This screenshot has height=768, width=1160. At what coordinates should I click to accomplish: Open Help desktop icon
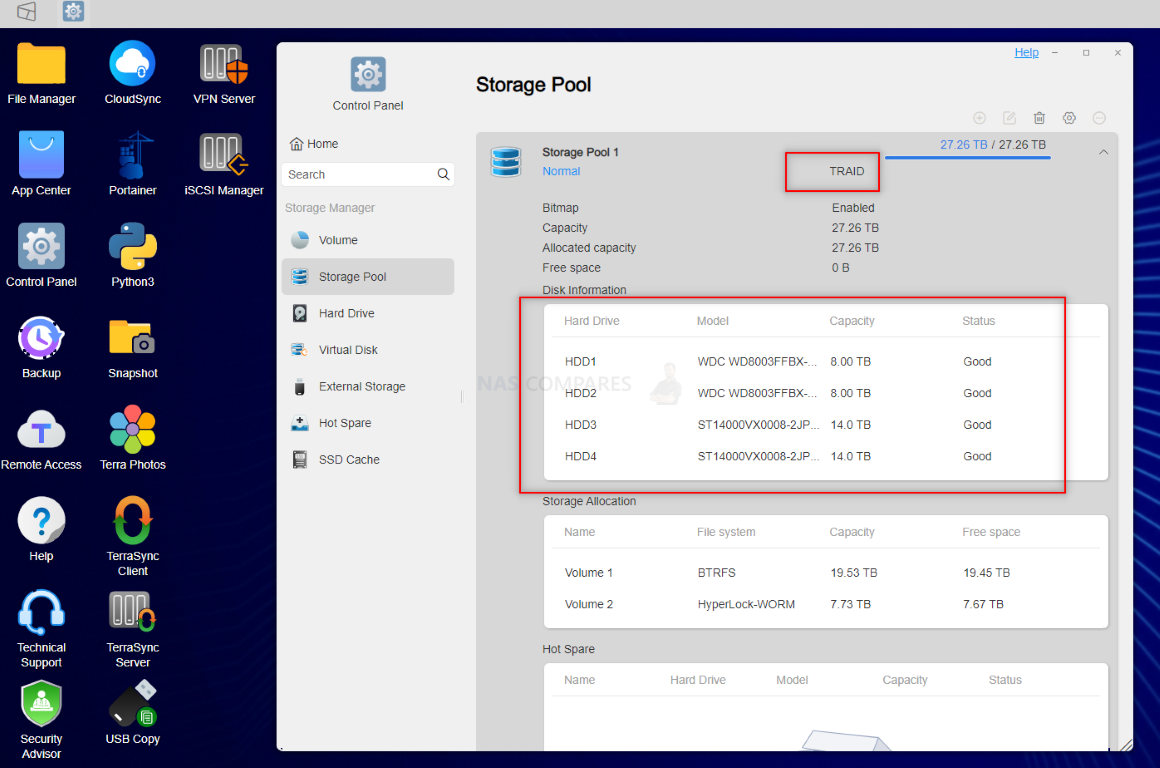tap(41, 530)
